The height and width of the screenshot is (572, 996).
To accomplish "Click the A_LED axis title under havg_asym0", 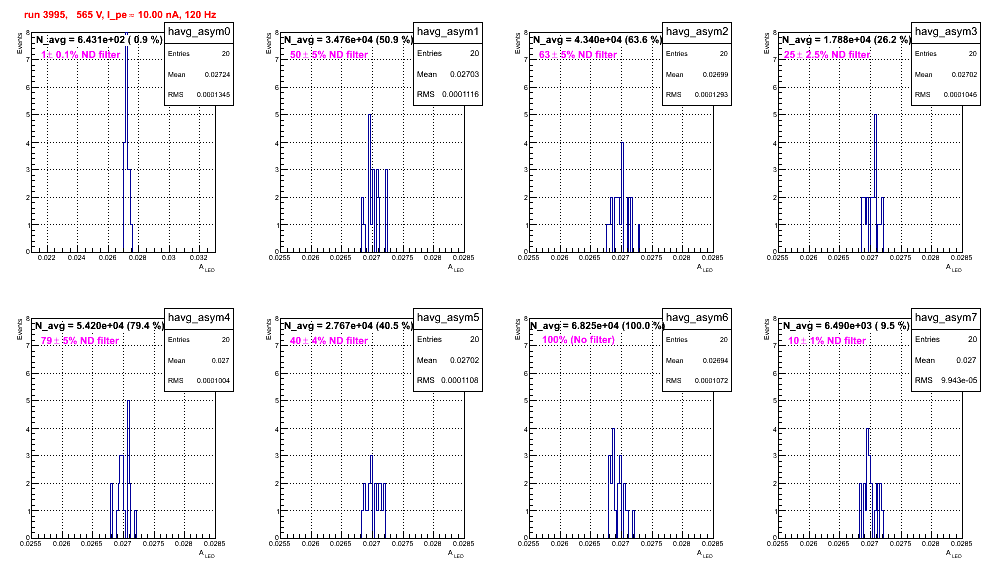I will coord(206,269).
